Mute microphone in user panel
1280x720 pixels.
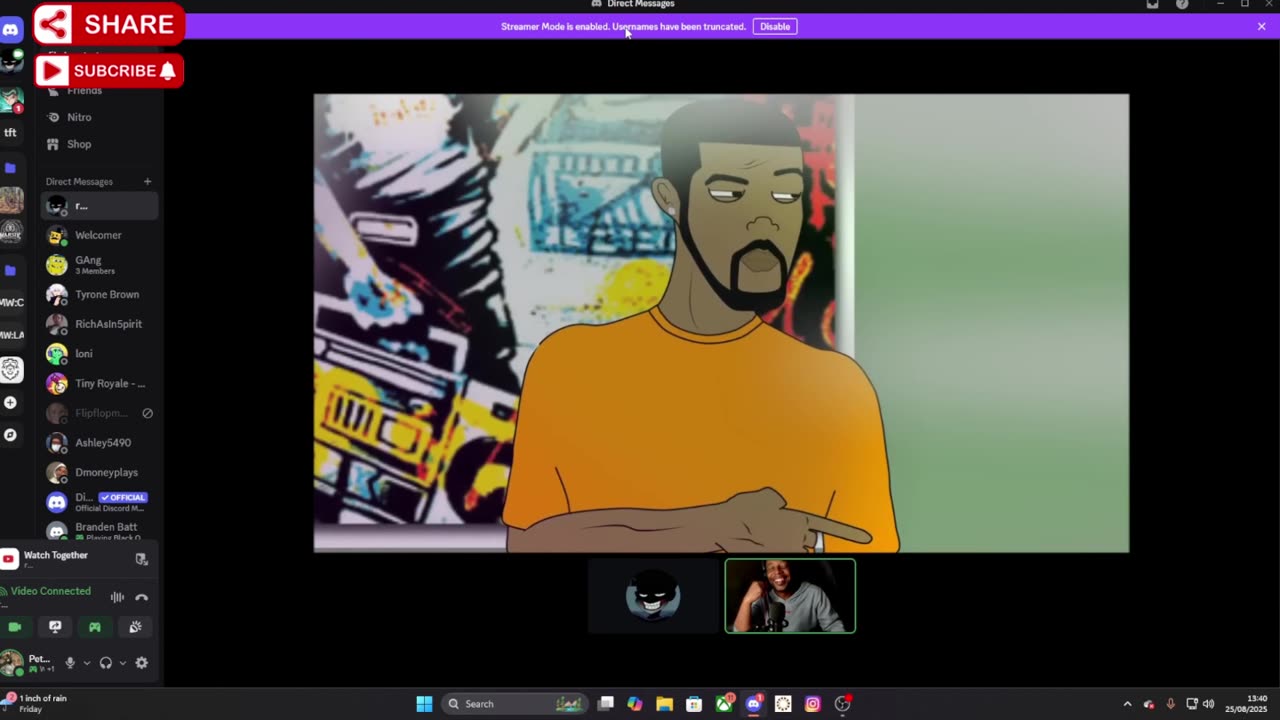point(70,662)
